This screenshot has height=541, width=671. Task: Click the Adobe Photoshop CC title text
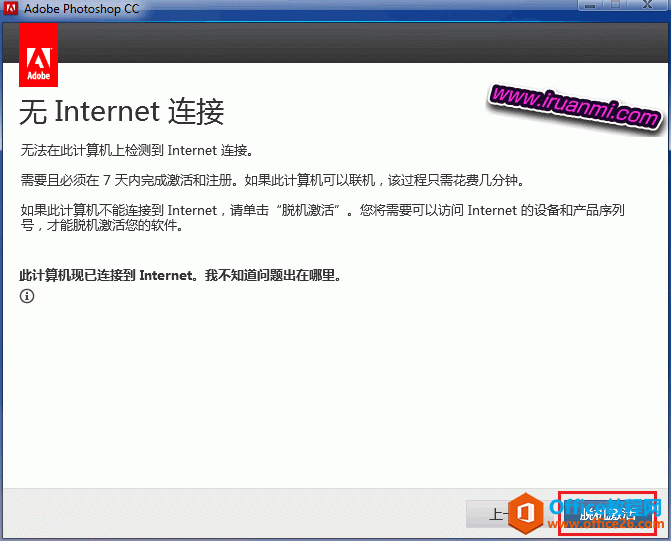(82, 9)
